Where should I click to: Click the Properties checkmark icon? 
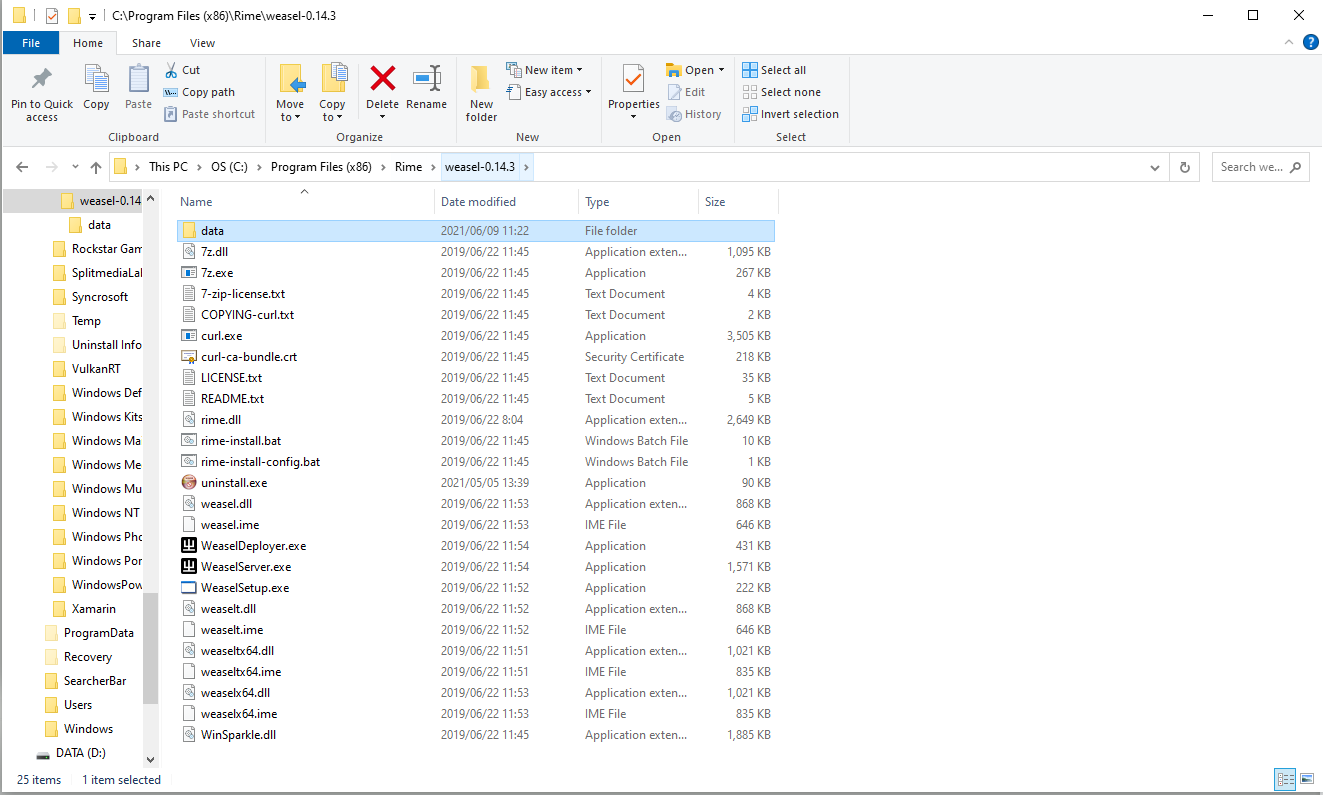click(x=633, y=78)
